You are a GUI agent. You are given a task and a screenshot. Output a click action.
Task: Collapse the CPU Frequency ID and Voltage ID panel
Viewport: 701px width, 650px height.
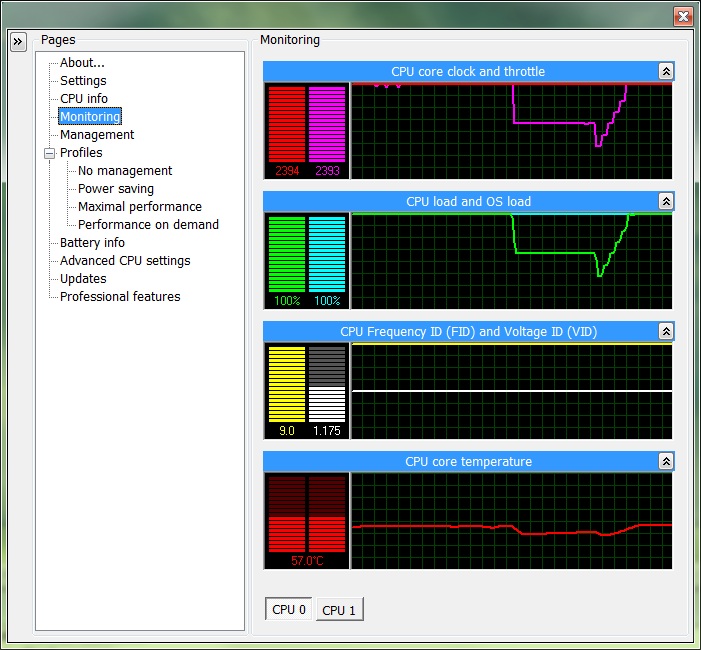(666, 331)
